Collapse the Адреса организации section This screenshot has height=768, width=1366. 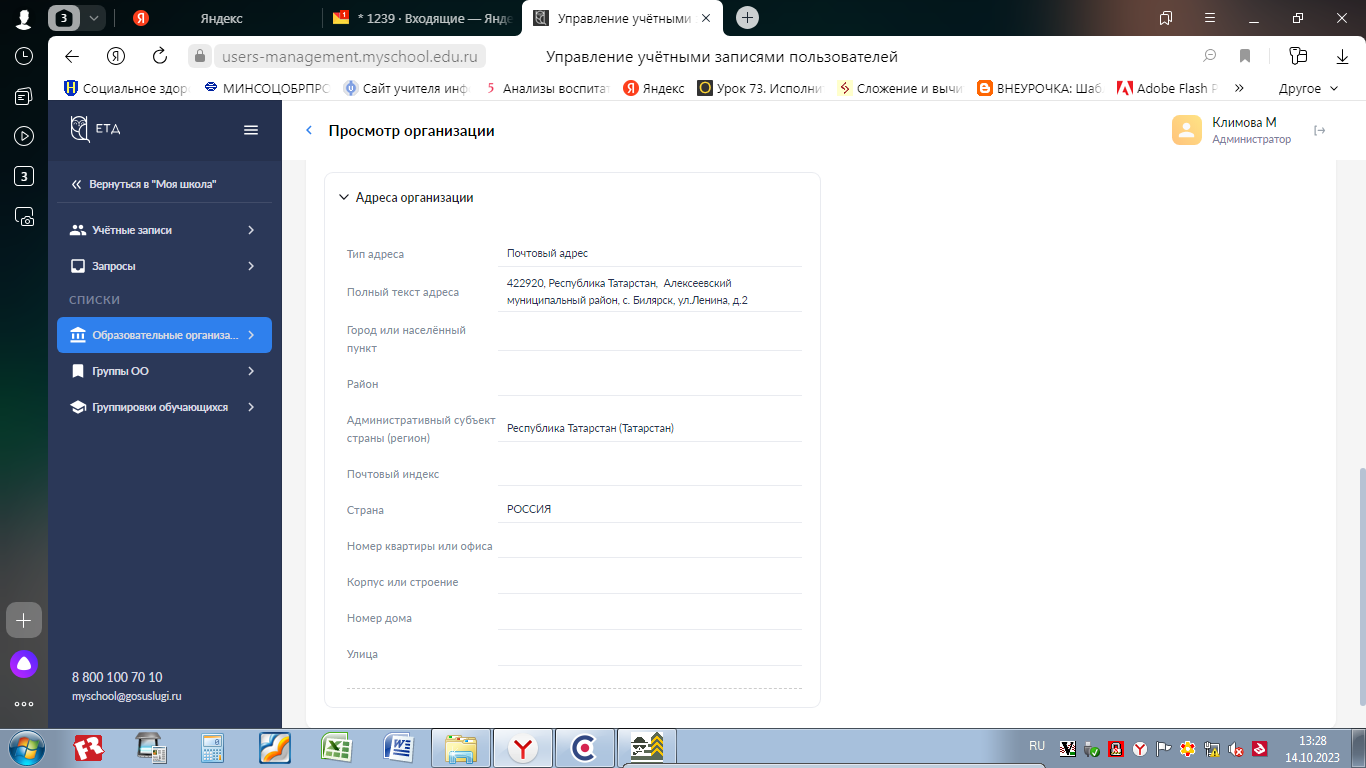(x=343, y=198)
